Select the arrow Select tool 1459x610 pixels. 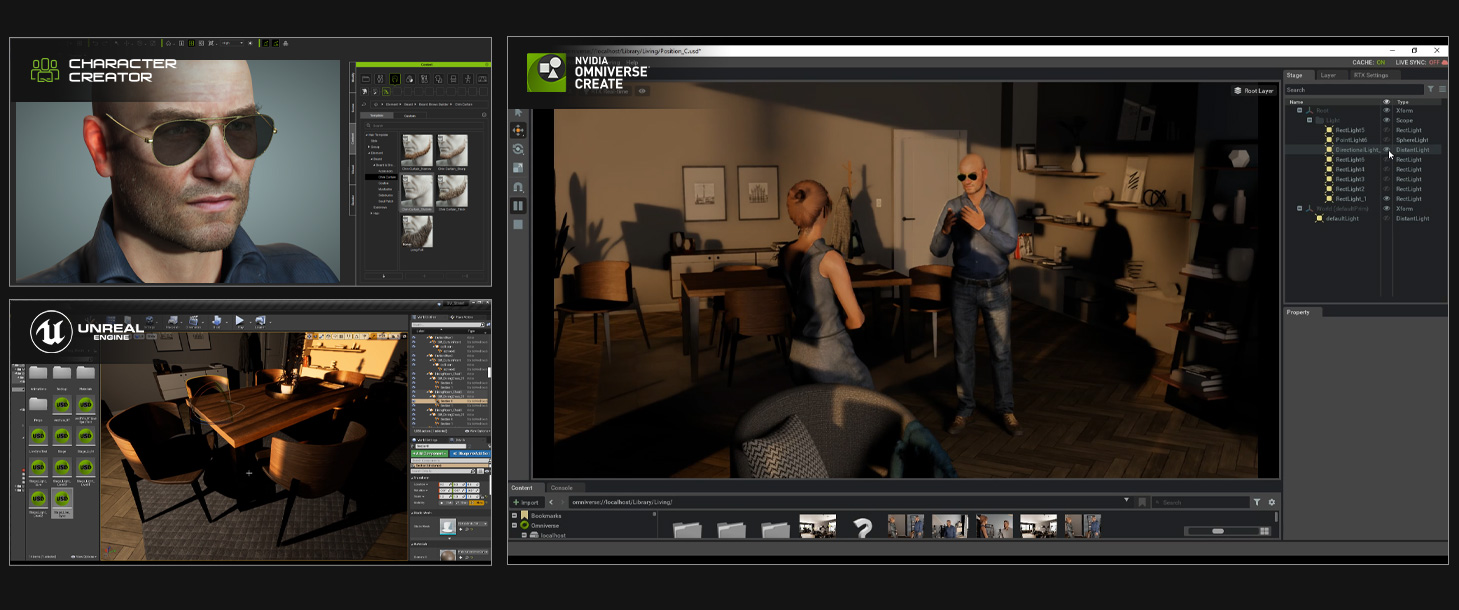pyautogui.click(x=519, y=113)
